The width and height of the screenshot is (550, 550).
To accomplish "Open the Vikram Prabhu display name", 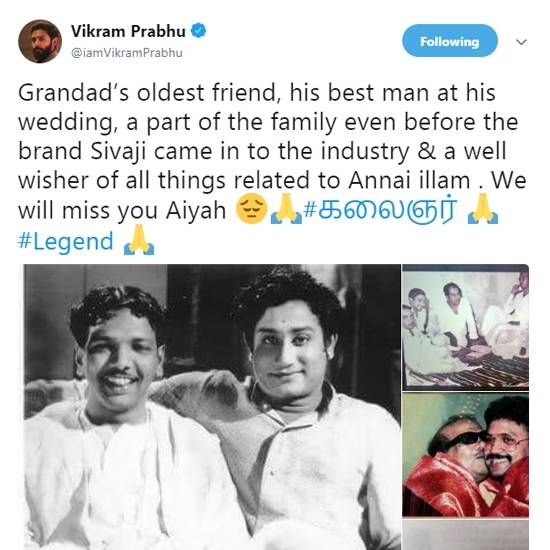I will (x=128, y=31).
